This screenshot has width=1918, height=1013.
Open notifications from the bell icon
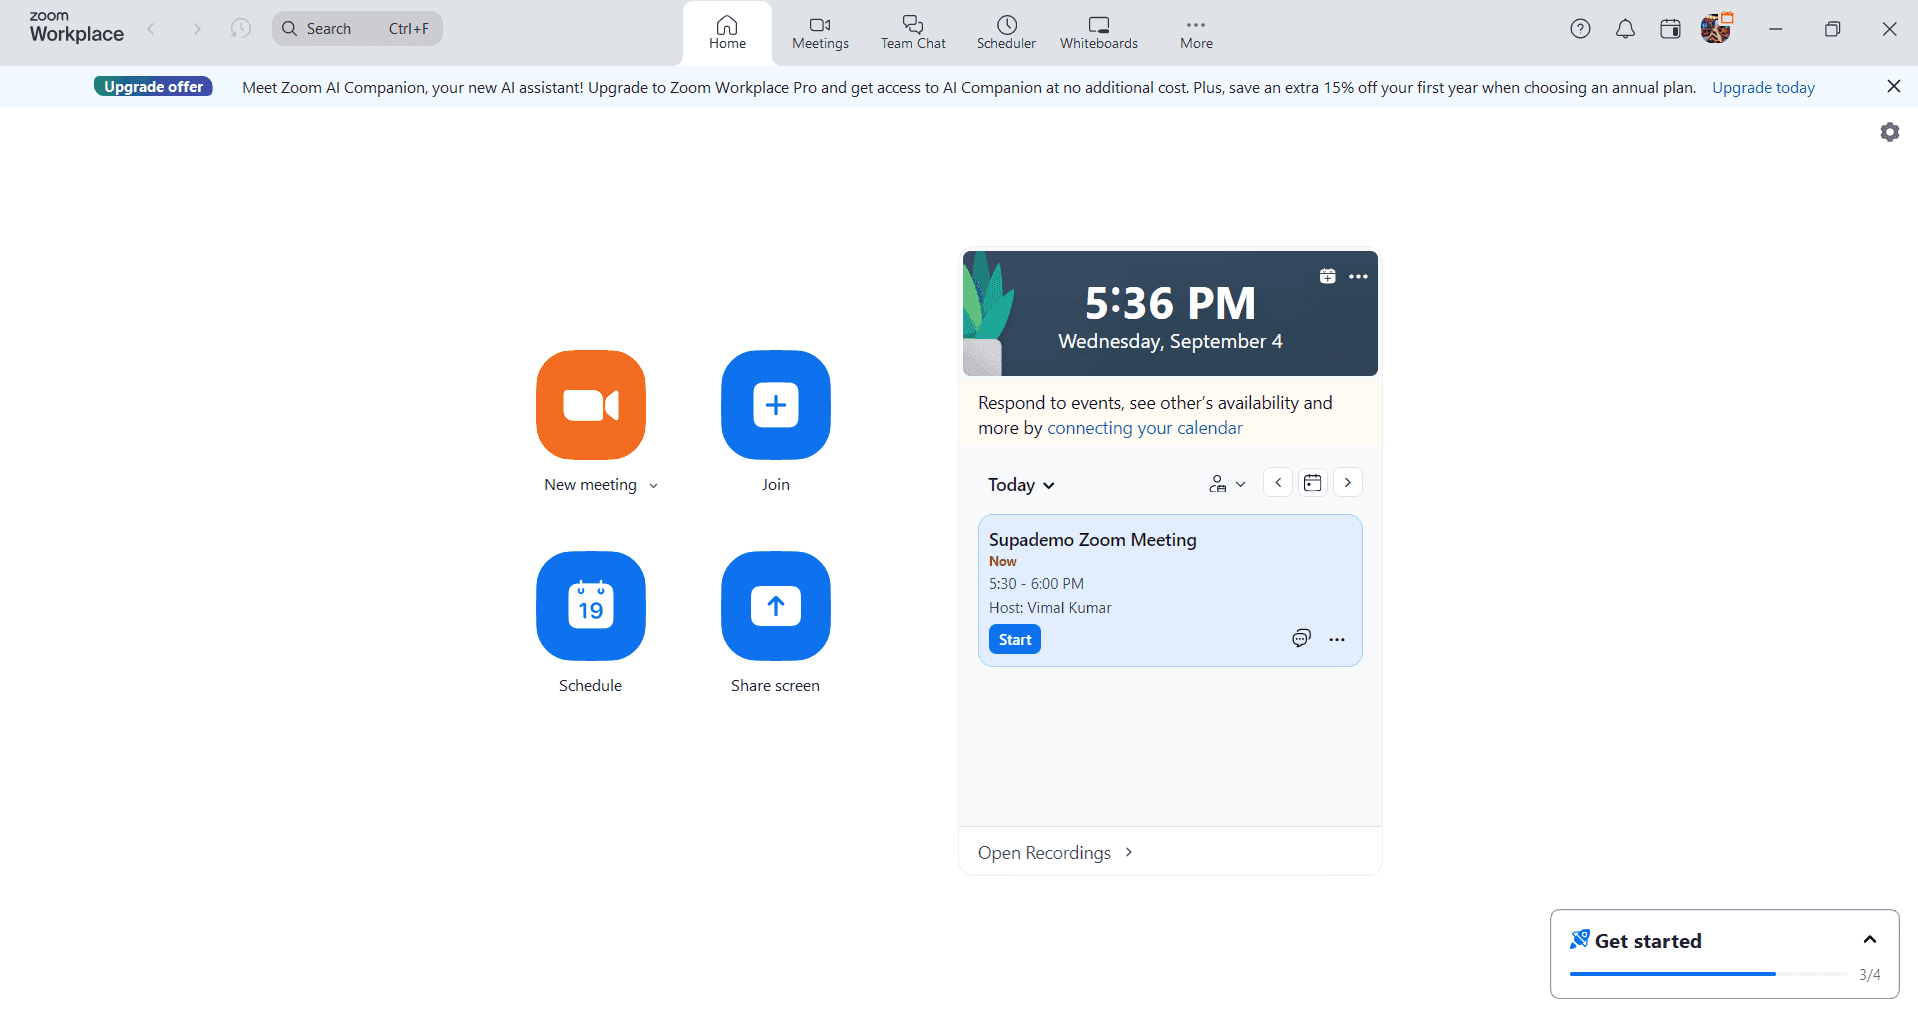[x=1624, y=28]
